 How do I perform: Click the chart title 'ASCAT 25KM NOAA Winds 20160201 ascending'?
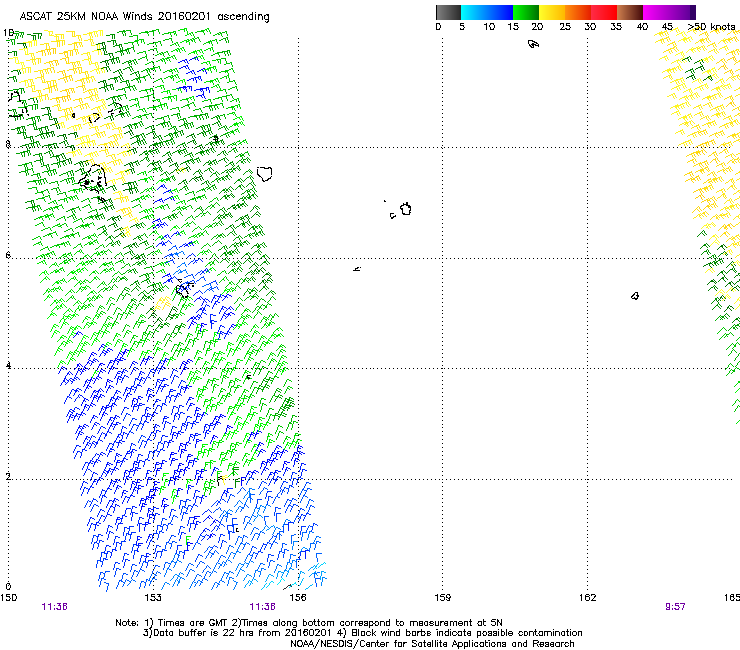coord(144,17)
